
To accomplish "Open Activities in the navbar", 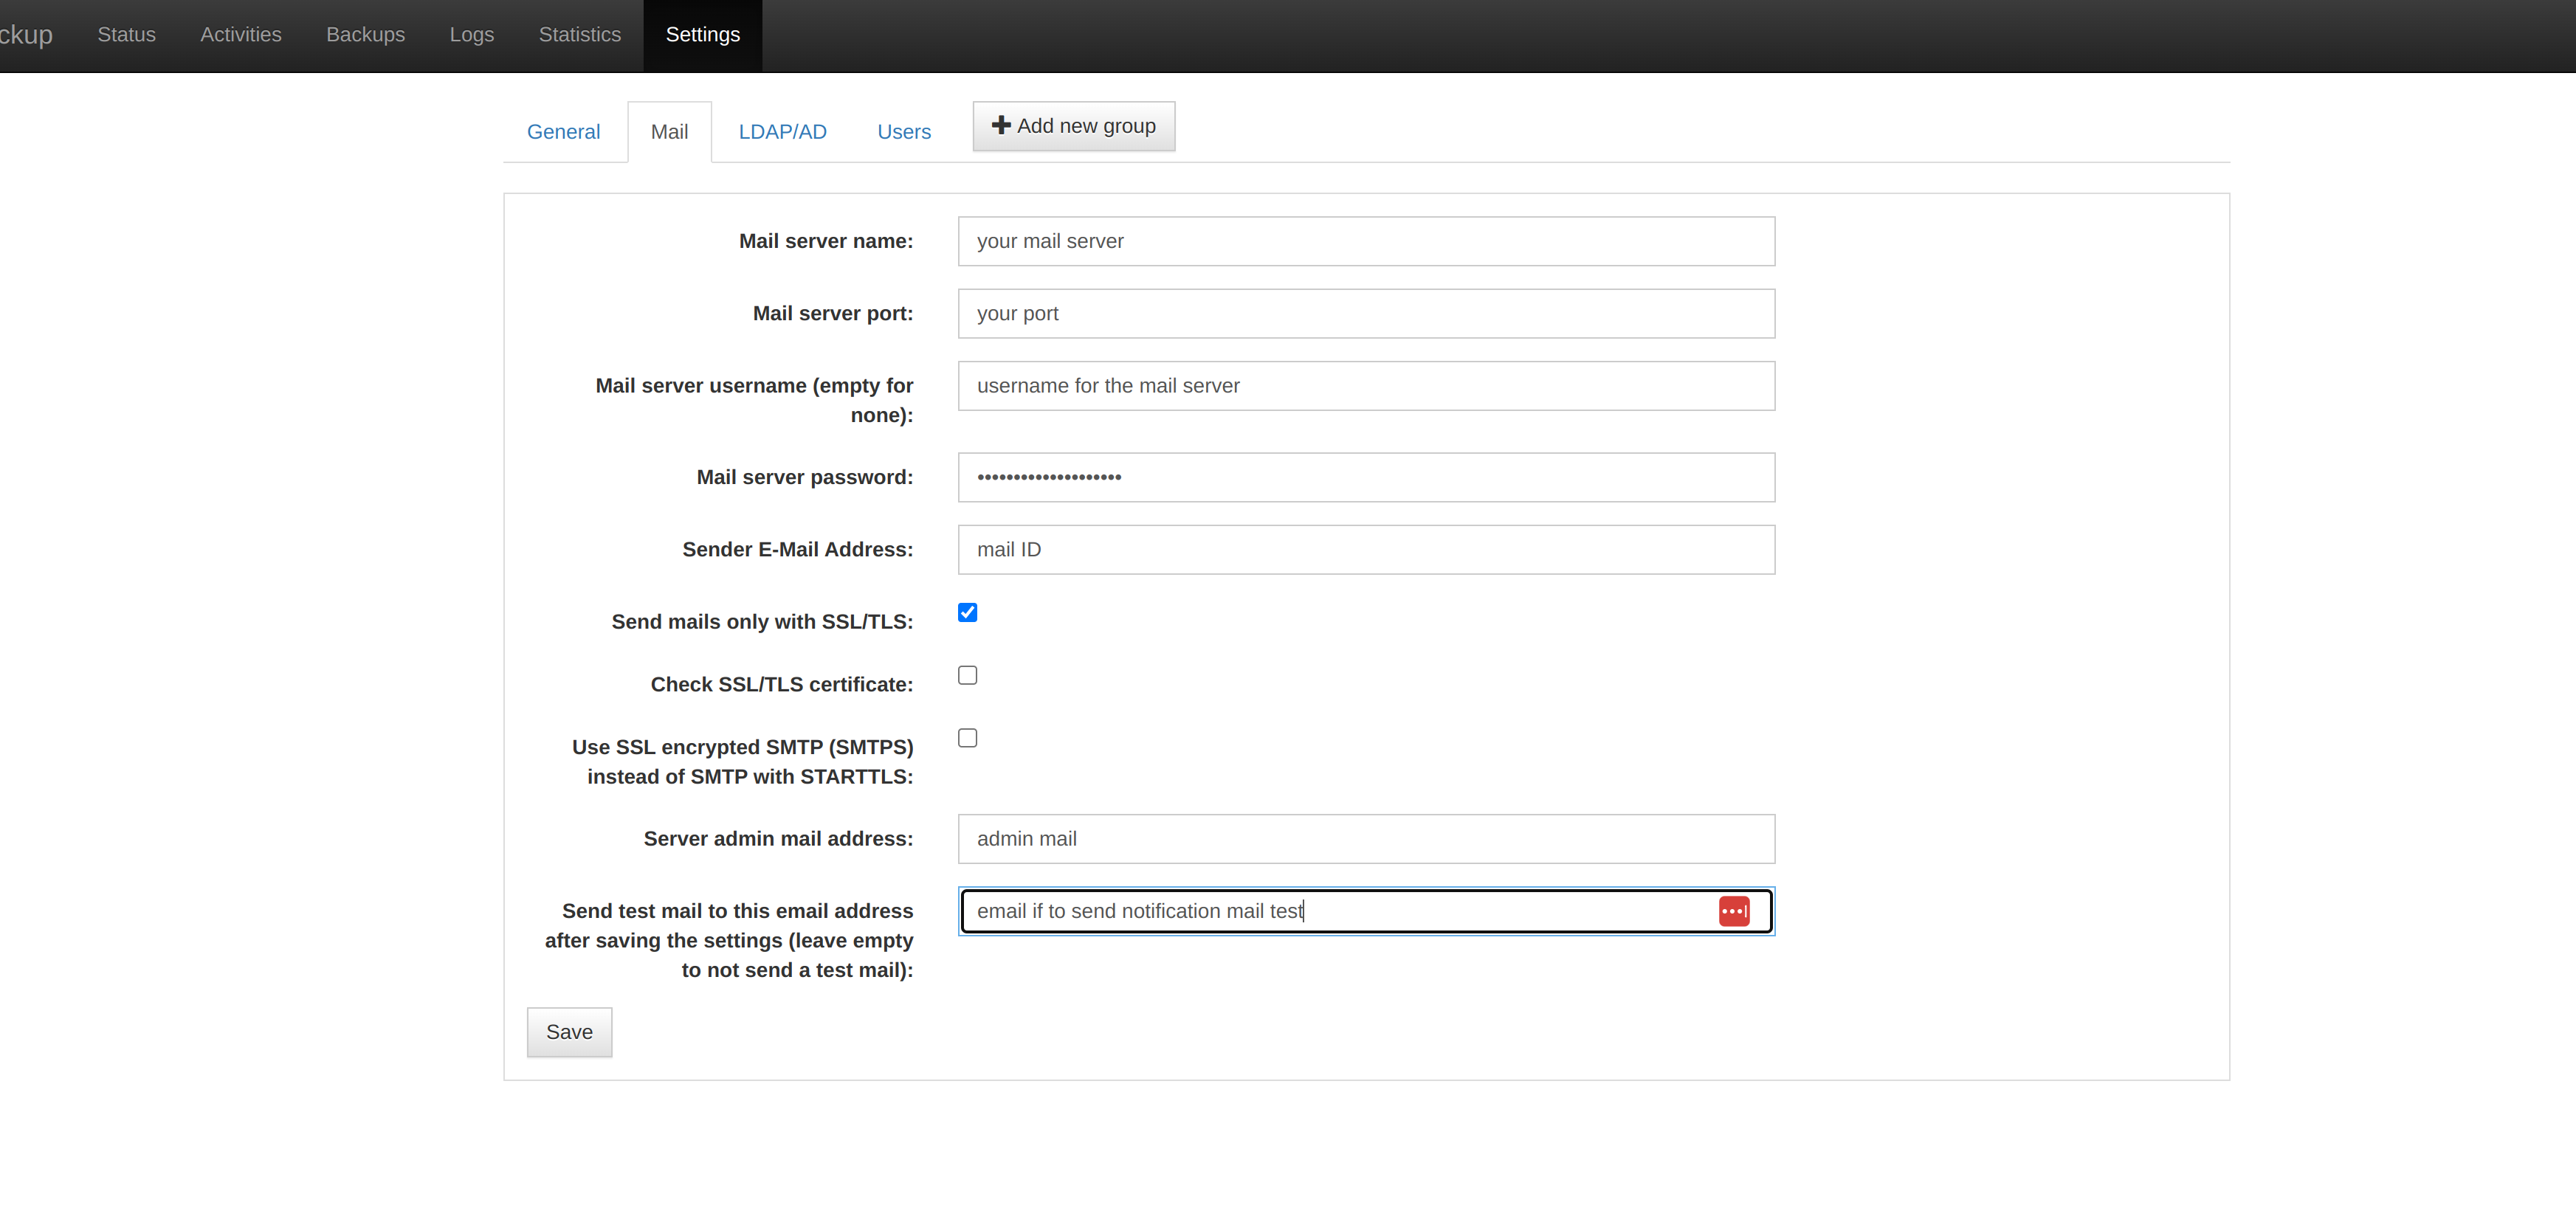I will pyautogui.click(x=240, y=35).
